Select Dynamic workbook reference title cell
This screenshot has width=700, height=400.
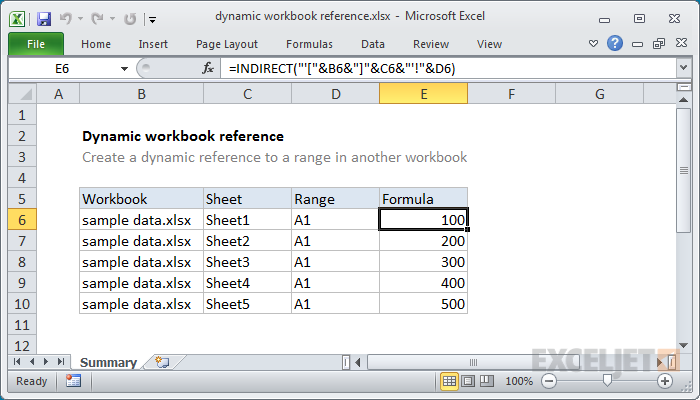coord(183,136)
